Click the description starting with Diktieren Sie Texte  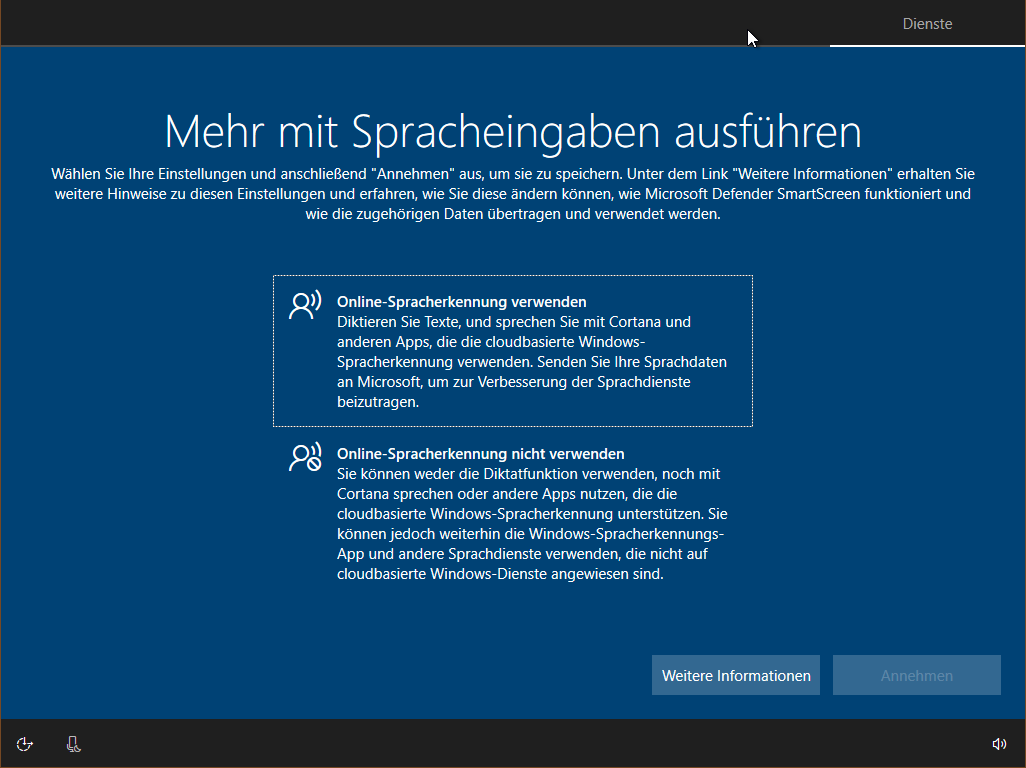click(532, 362)
